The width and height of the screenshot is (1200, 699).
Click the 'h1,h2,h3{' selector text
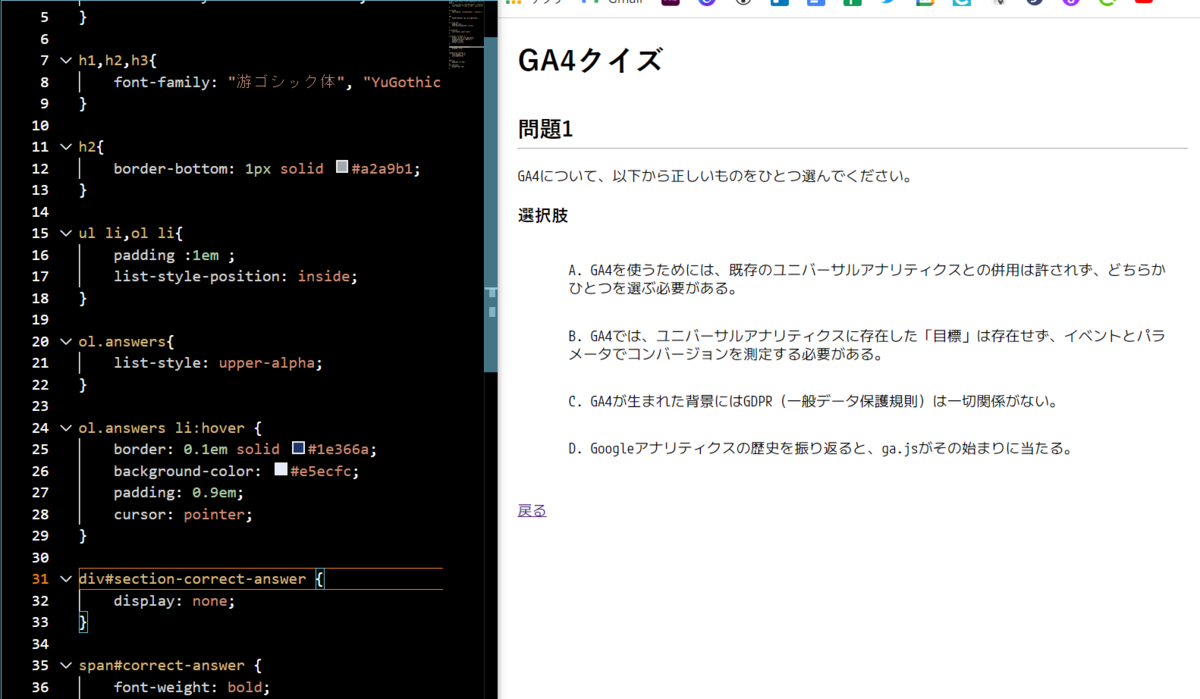[118, 61]
